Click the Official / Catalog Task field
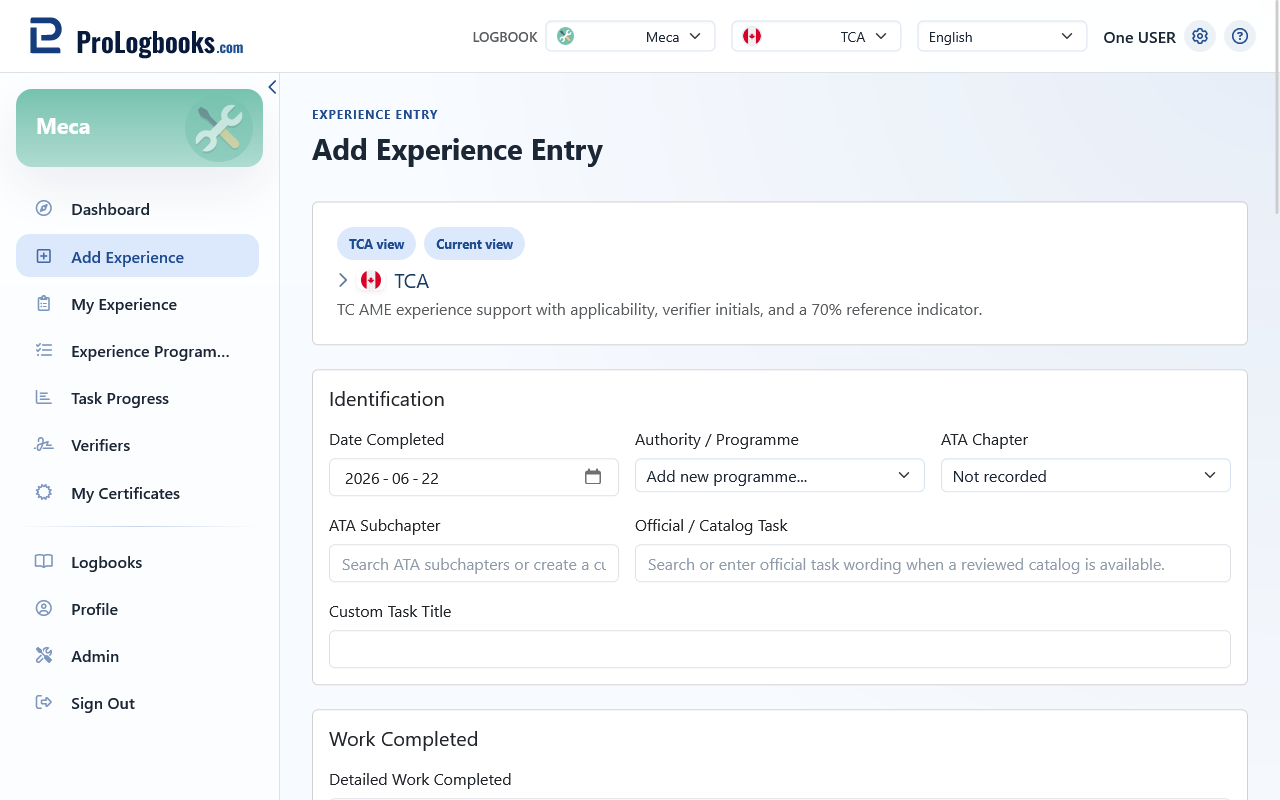The height and width of the screenshot is (800, 1280). tap(933, 563)
